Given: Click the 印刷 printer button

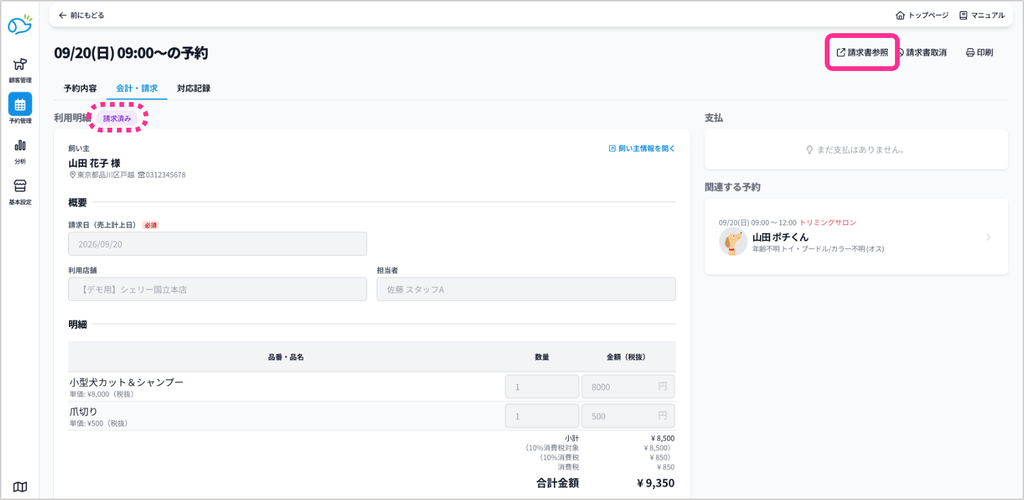Looking at the screenshot, I should pyautogui.click(x=979, y=52).
